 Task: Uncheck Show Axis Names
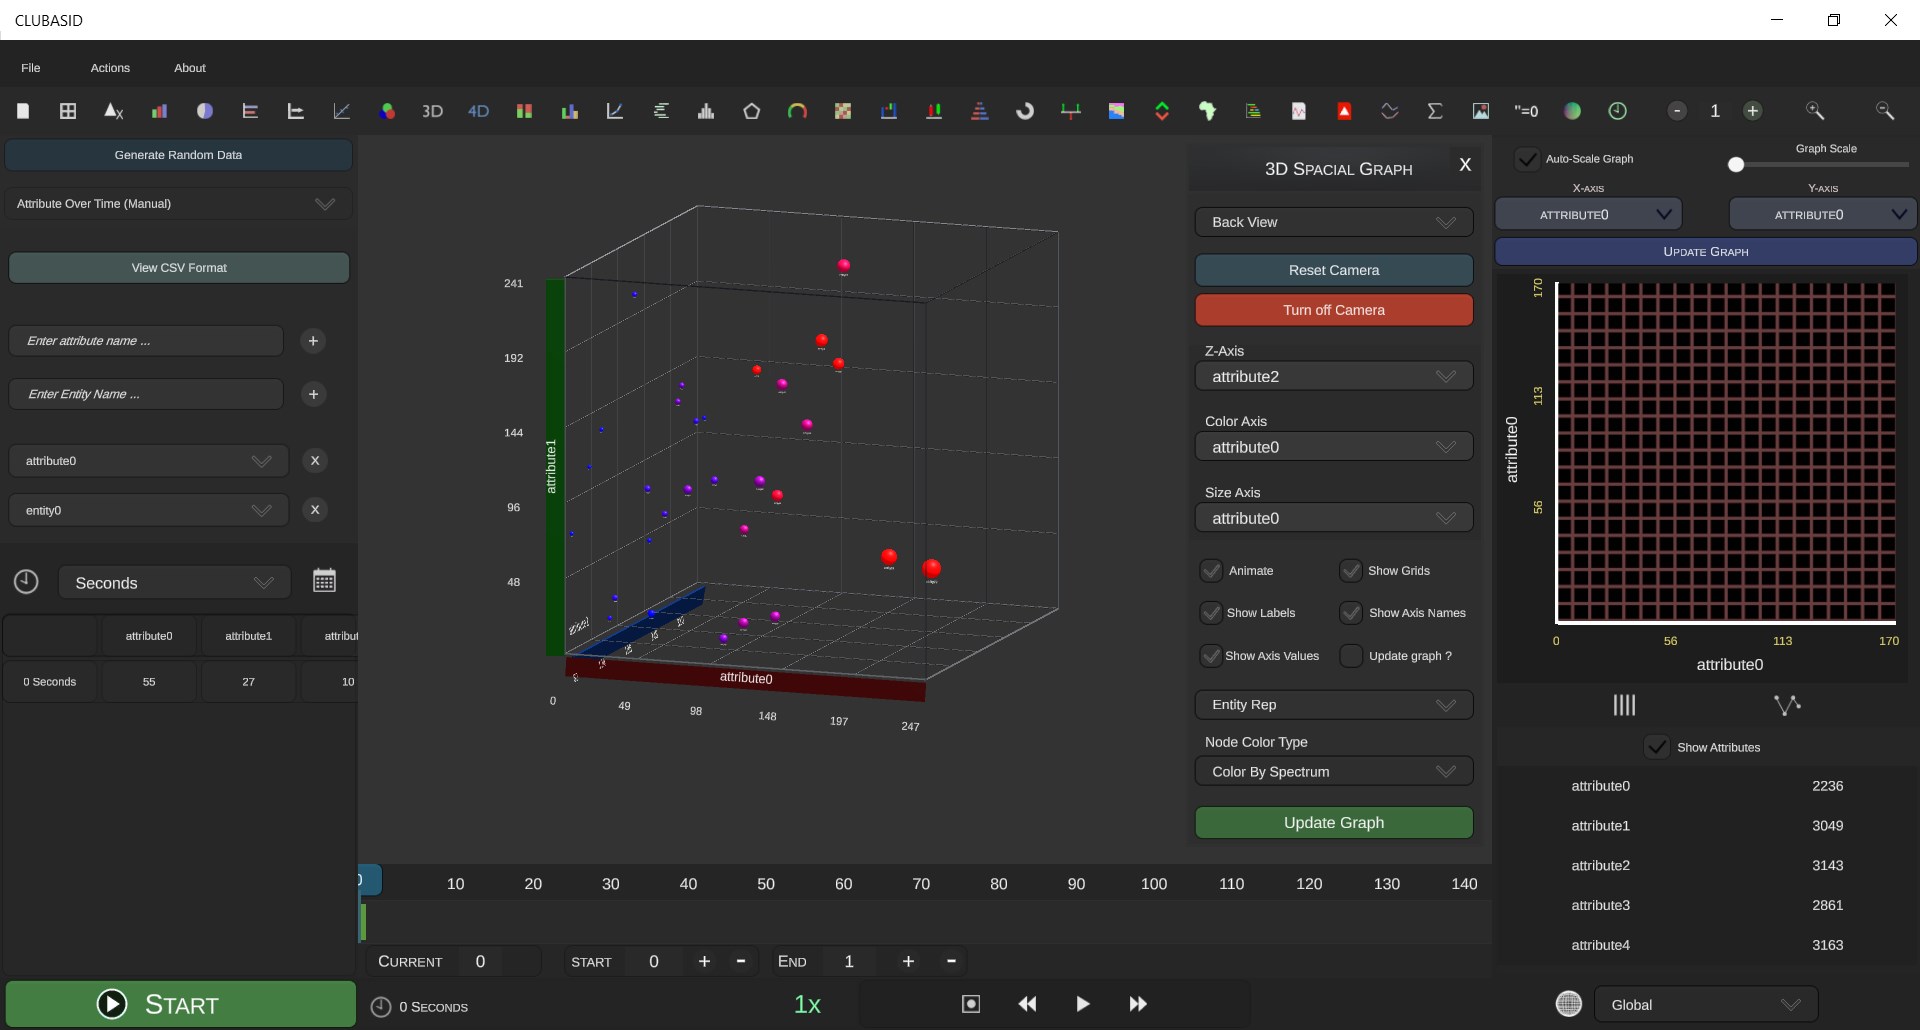(x=1351, y=613)
